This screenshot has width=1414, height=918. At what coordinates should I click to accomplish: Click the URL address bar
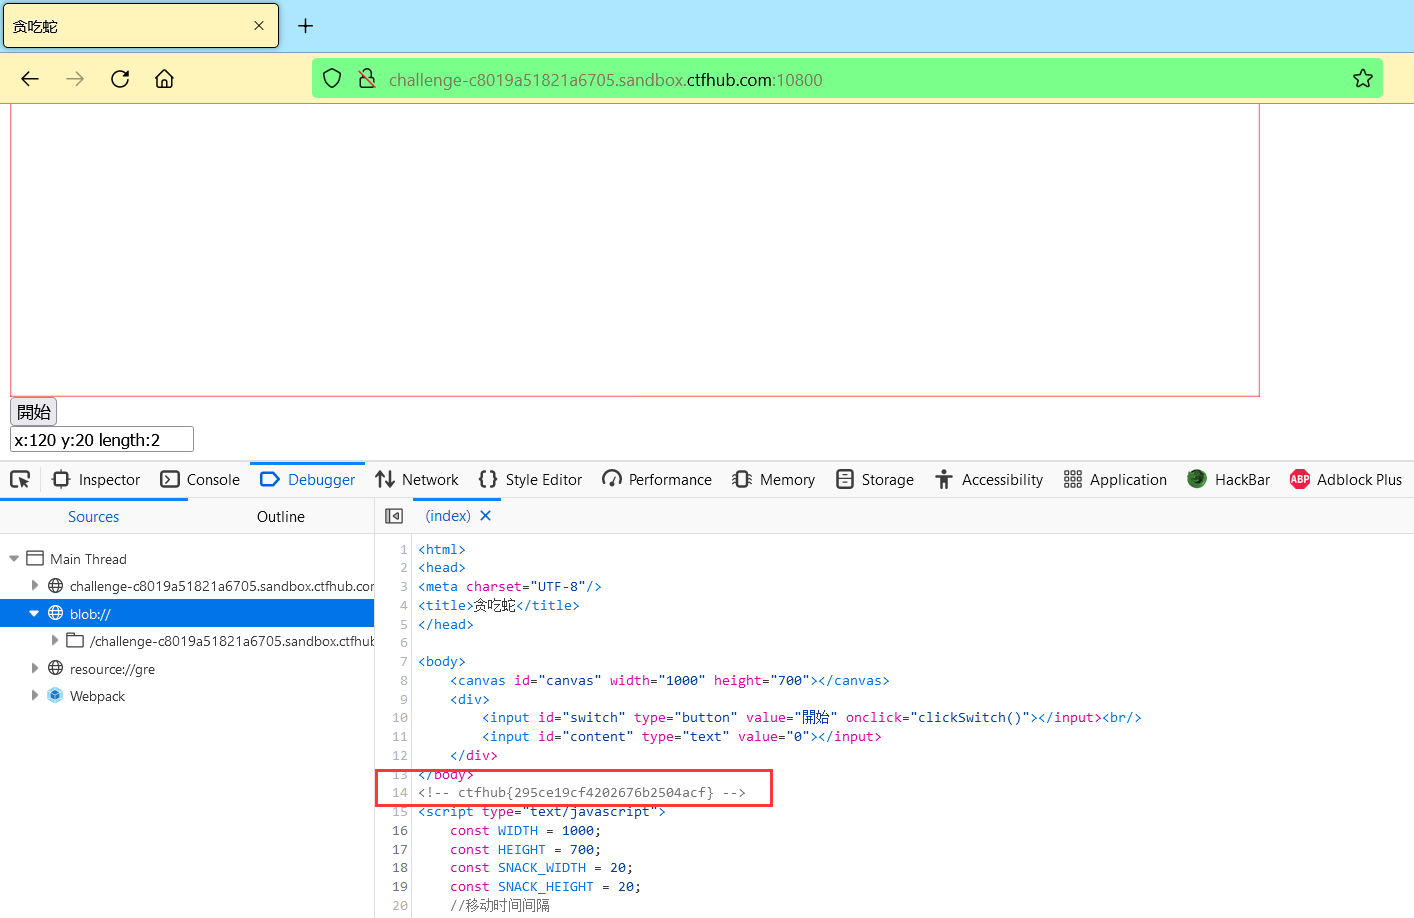pyautogui.click(x=847, y=79)
